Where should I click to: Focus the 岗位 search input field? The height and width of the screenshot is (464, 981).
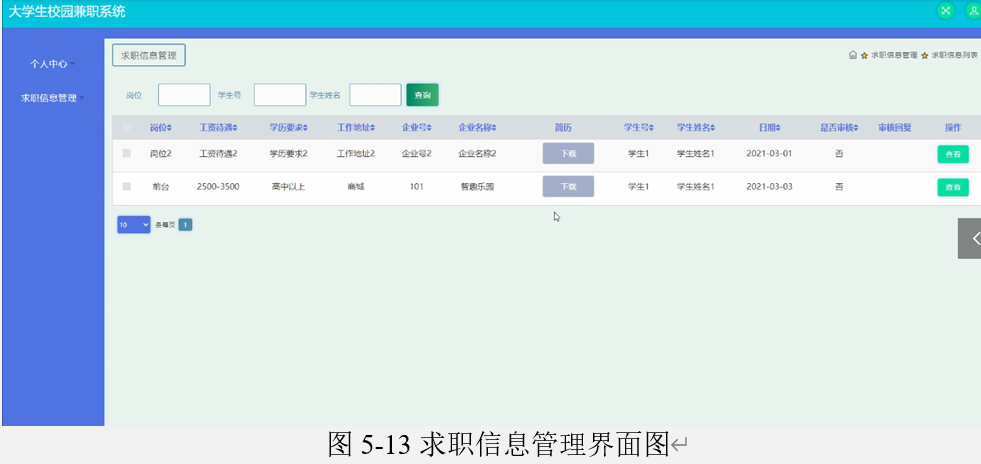pyautogui.click(x=184, y=95)
